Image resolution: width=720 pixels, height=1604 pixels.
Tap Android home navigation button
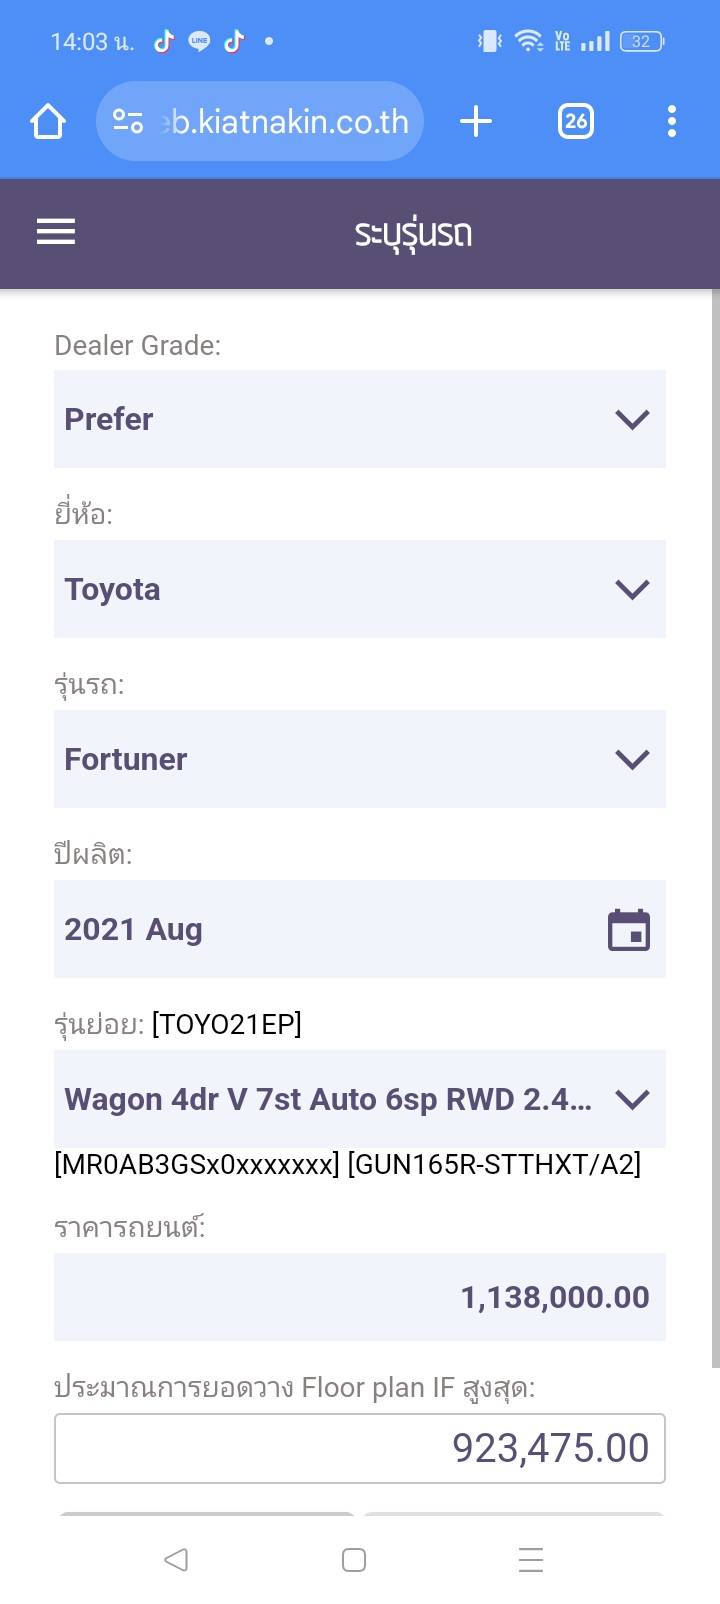click(354, 1559)
